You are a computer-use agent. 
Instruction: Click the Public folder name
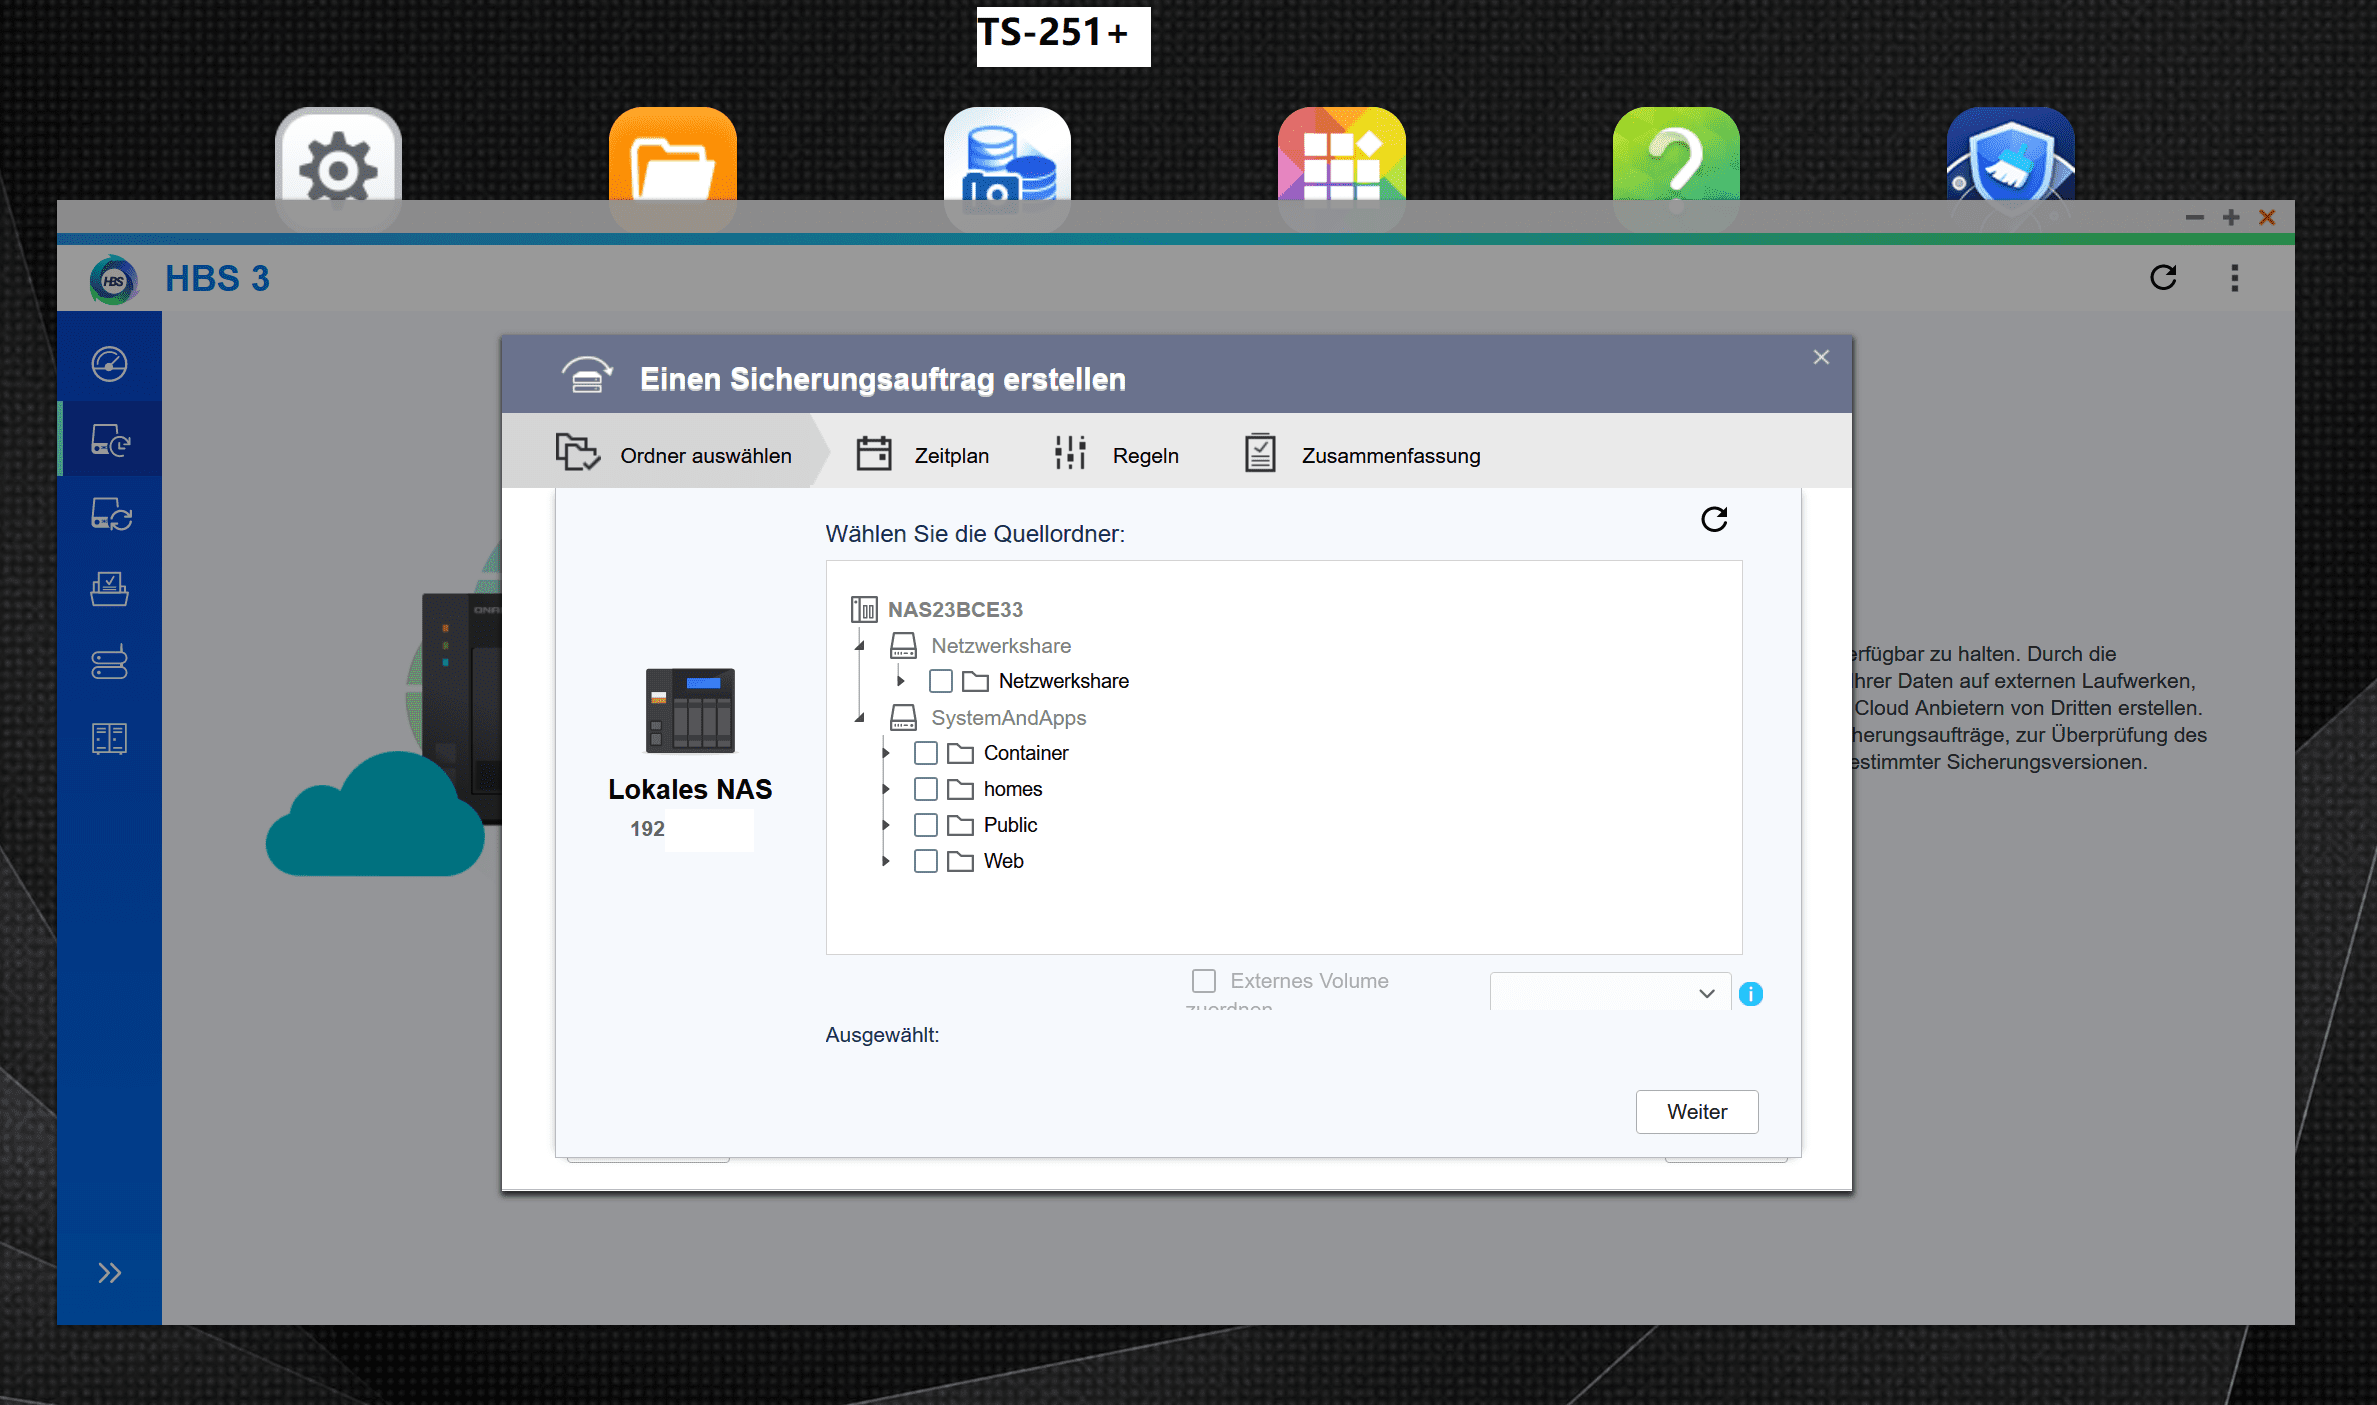(x=1011, y=825)
